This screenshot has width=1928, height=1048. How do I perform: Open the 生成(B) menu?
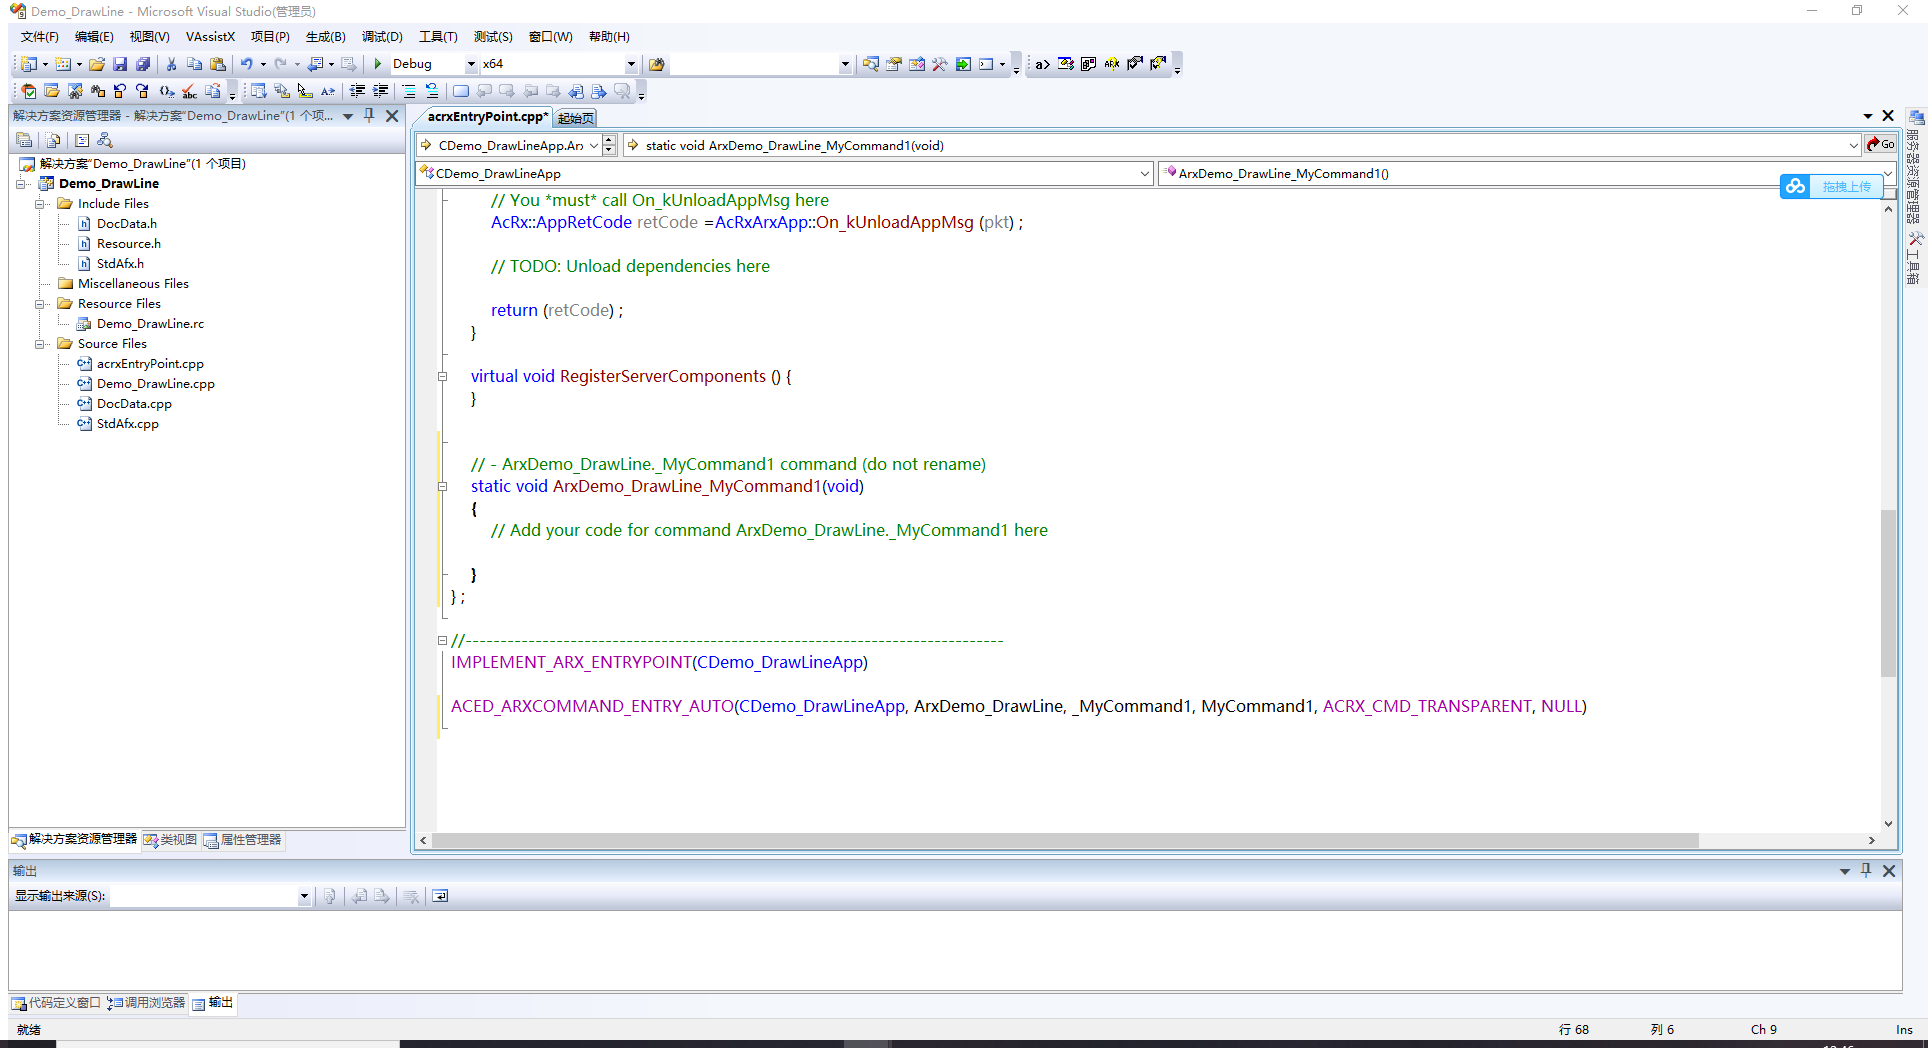[x=325, y=37]
